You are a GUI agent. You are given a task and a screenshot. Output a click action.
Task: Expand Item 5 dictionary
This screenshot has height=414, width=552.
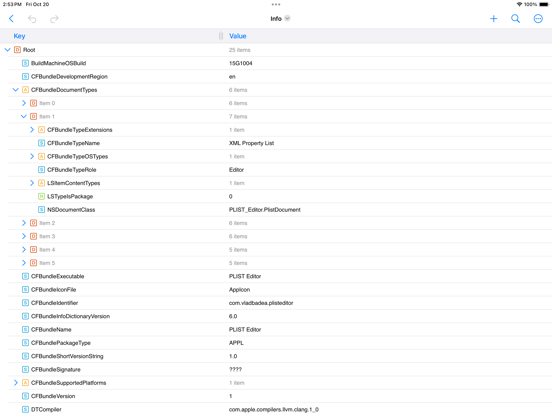(x=24, y=263)
